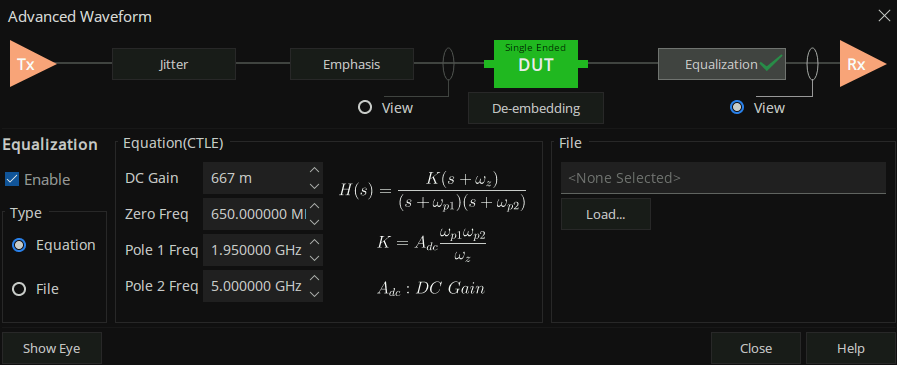This screenshot has height=365, width=897.
Task: Decrease Pole 2 Freq with down arrow
Action: tap(314, 294)
